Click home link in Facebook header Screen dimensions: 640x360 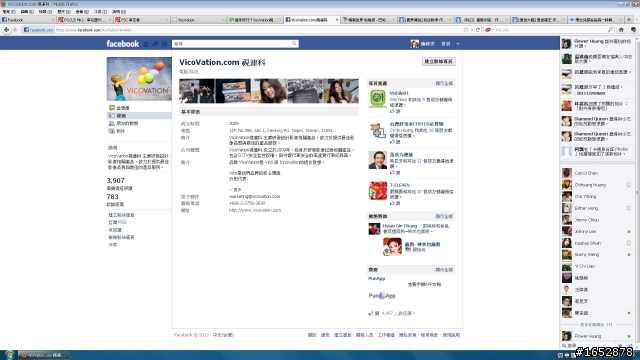446,44
